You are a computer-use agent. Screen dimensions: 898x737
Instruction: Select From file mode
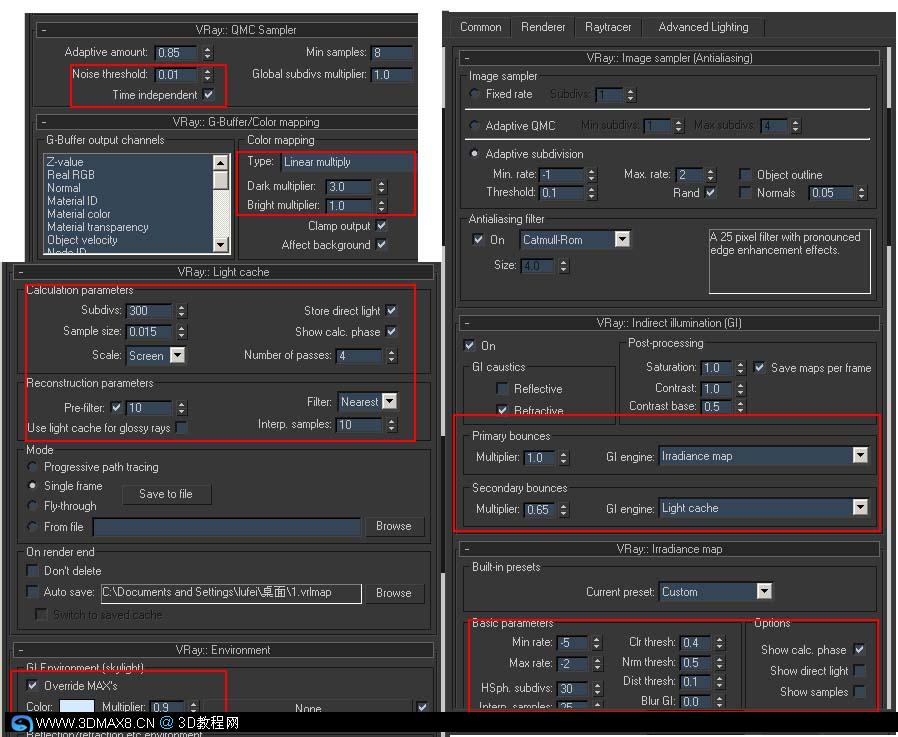[x=33, y=526]
